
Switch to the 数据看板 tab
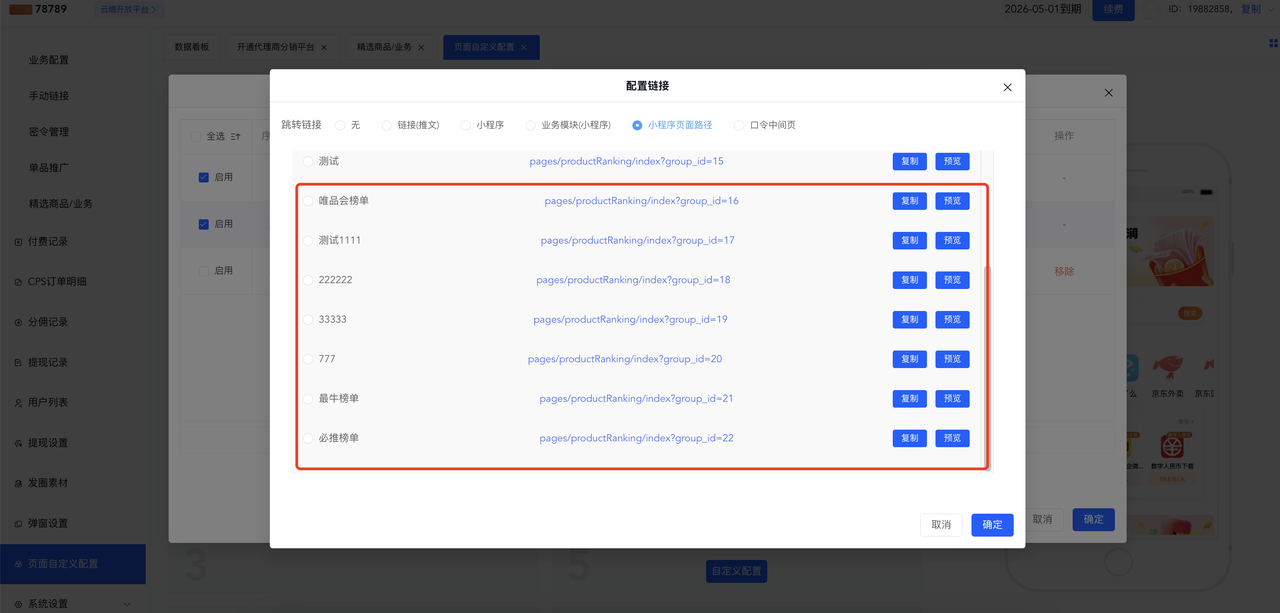click(x=191, y=47)
